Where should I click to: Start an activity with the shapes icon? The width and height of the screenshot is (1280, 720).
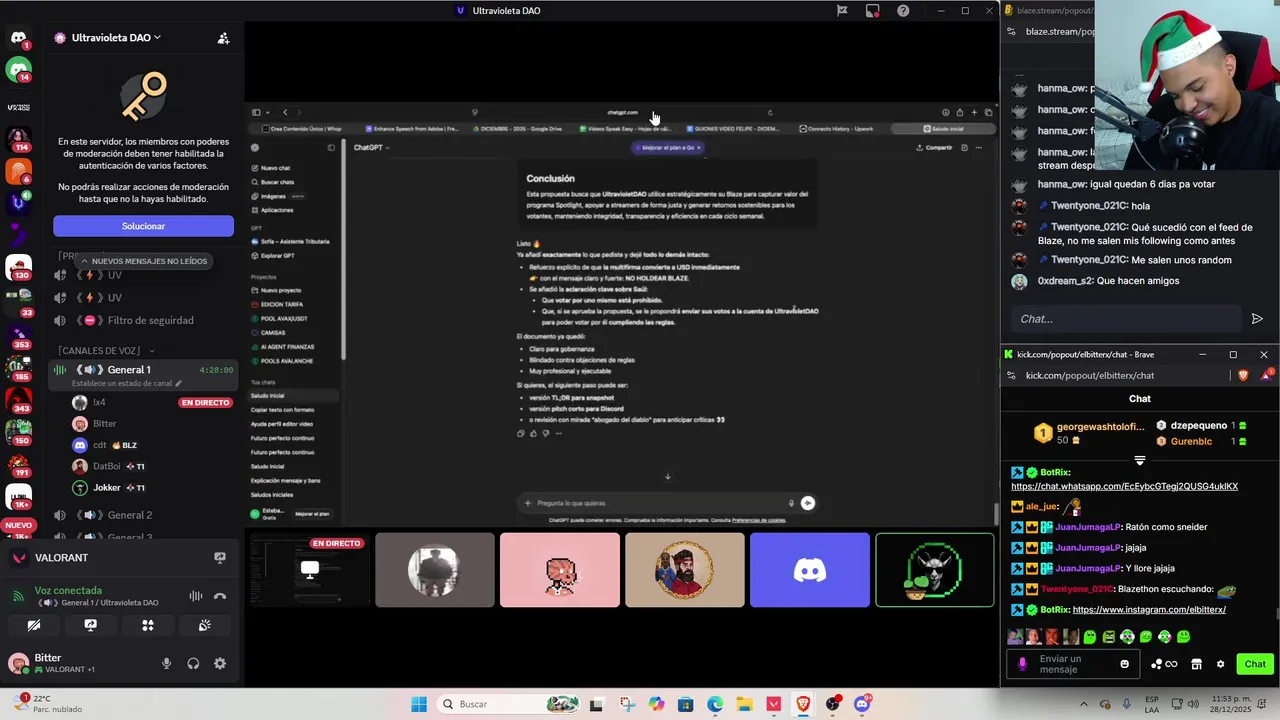point(147,625)
